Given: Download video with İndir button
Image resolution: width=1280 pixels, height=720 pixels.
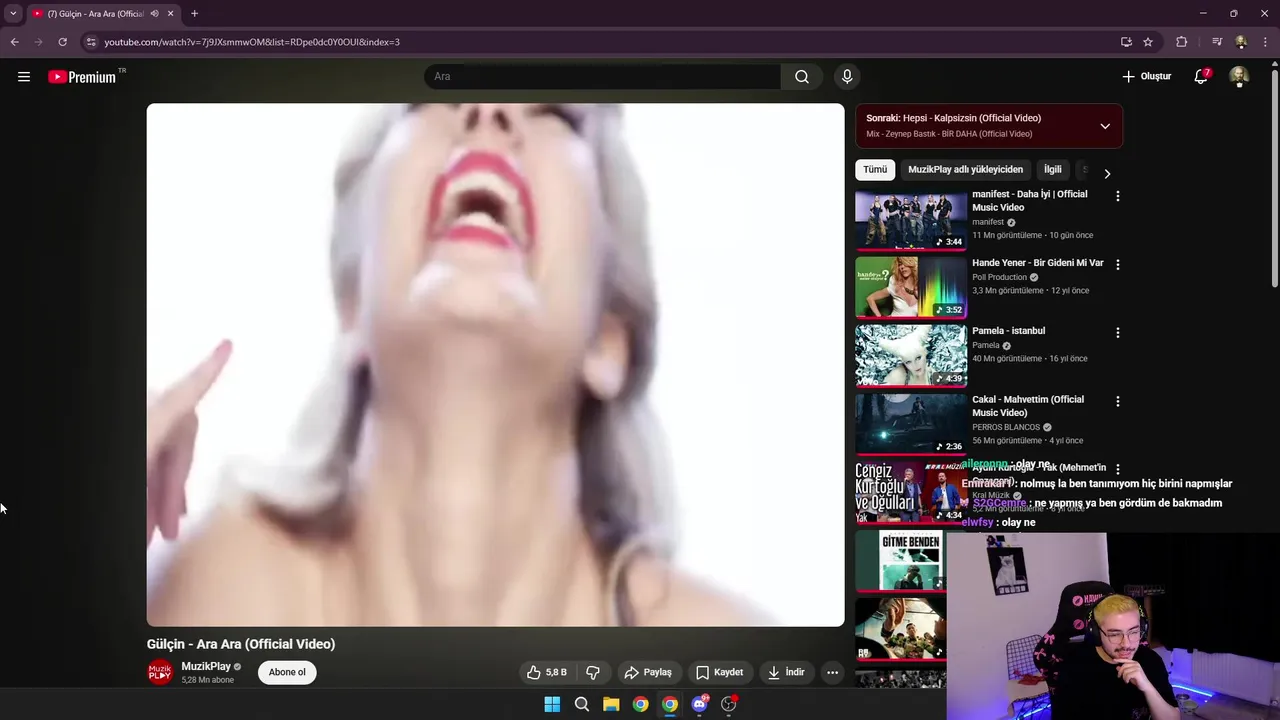Looking at the screenshot, I should (786, 672).
